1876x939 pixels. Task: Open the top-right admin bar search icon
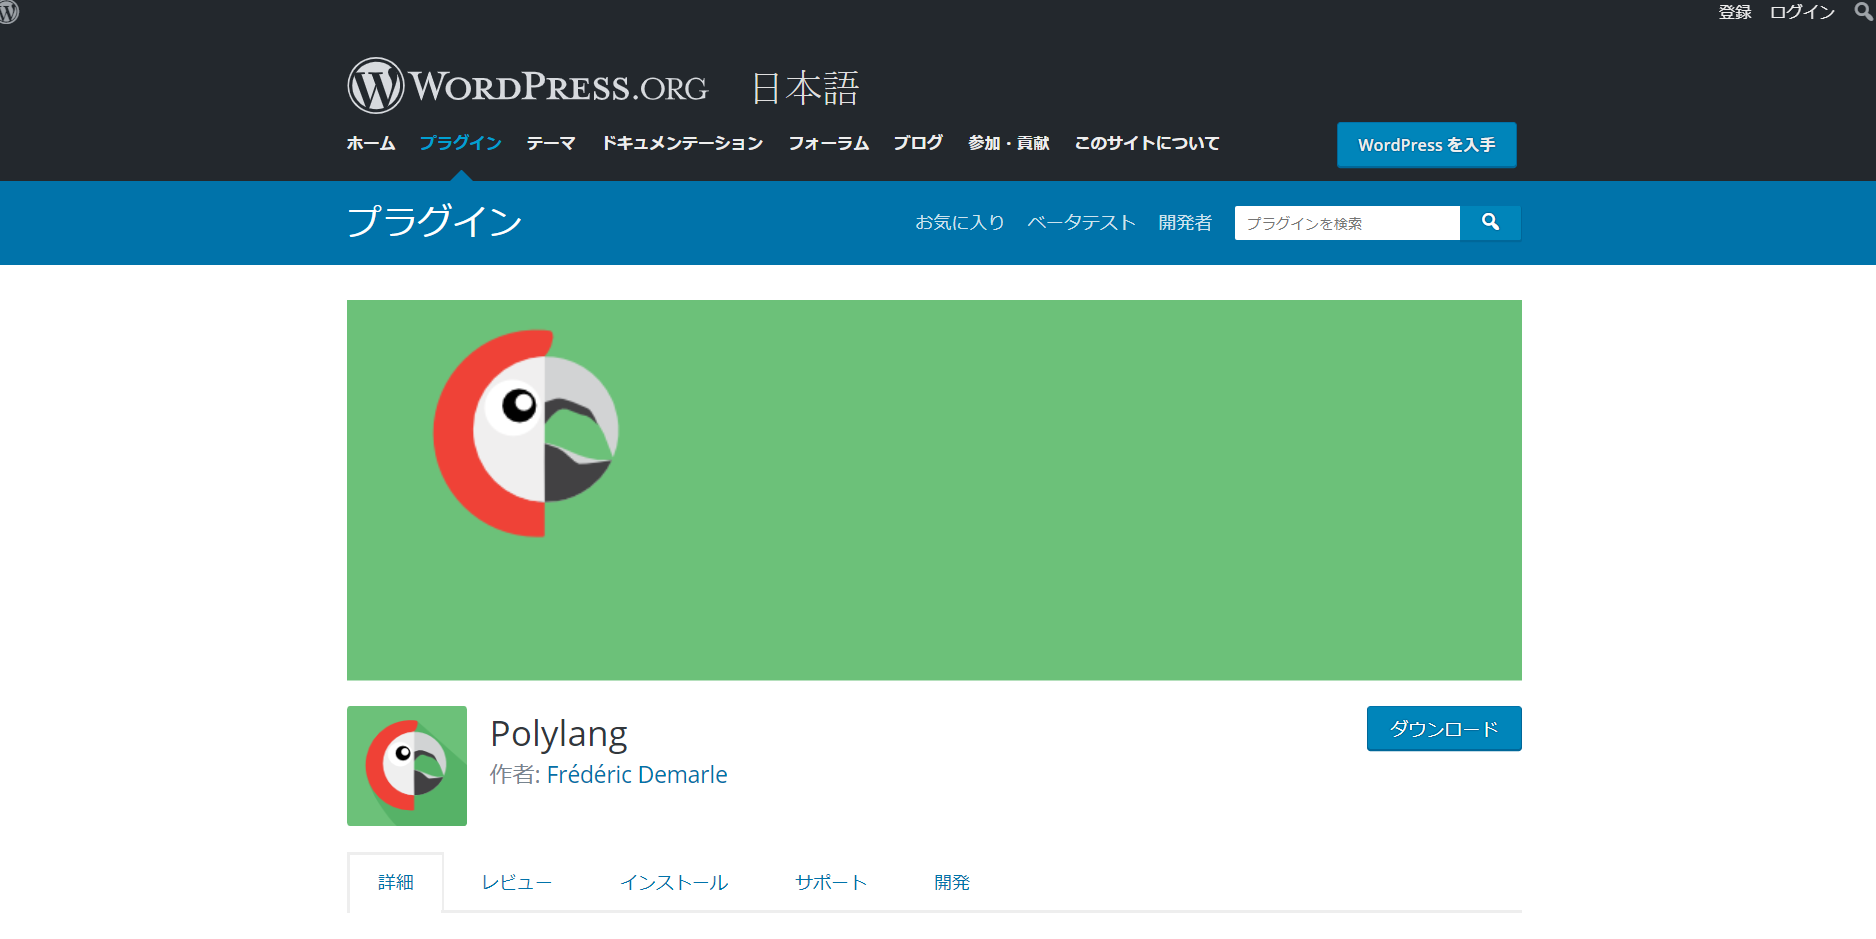tap(1864, 12)
